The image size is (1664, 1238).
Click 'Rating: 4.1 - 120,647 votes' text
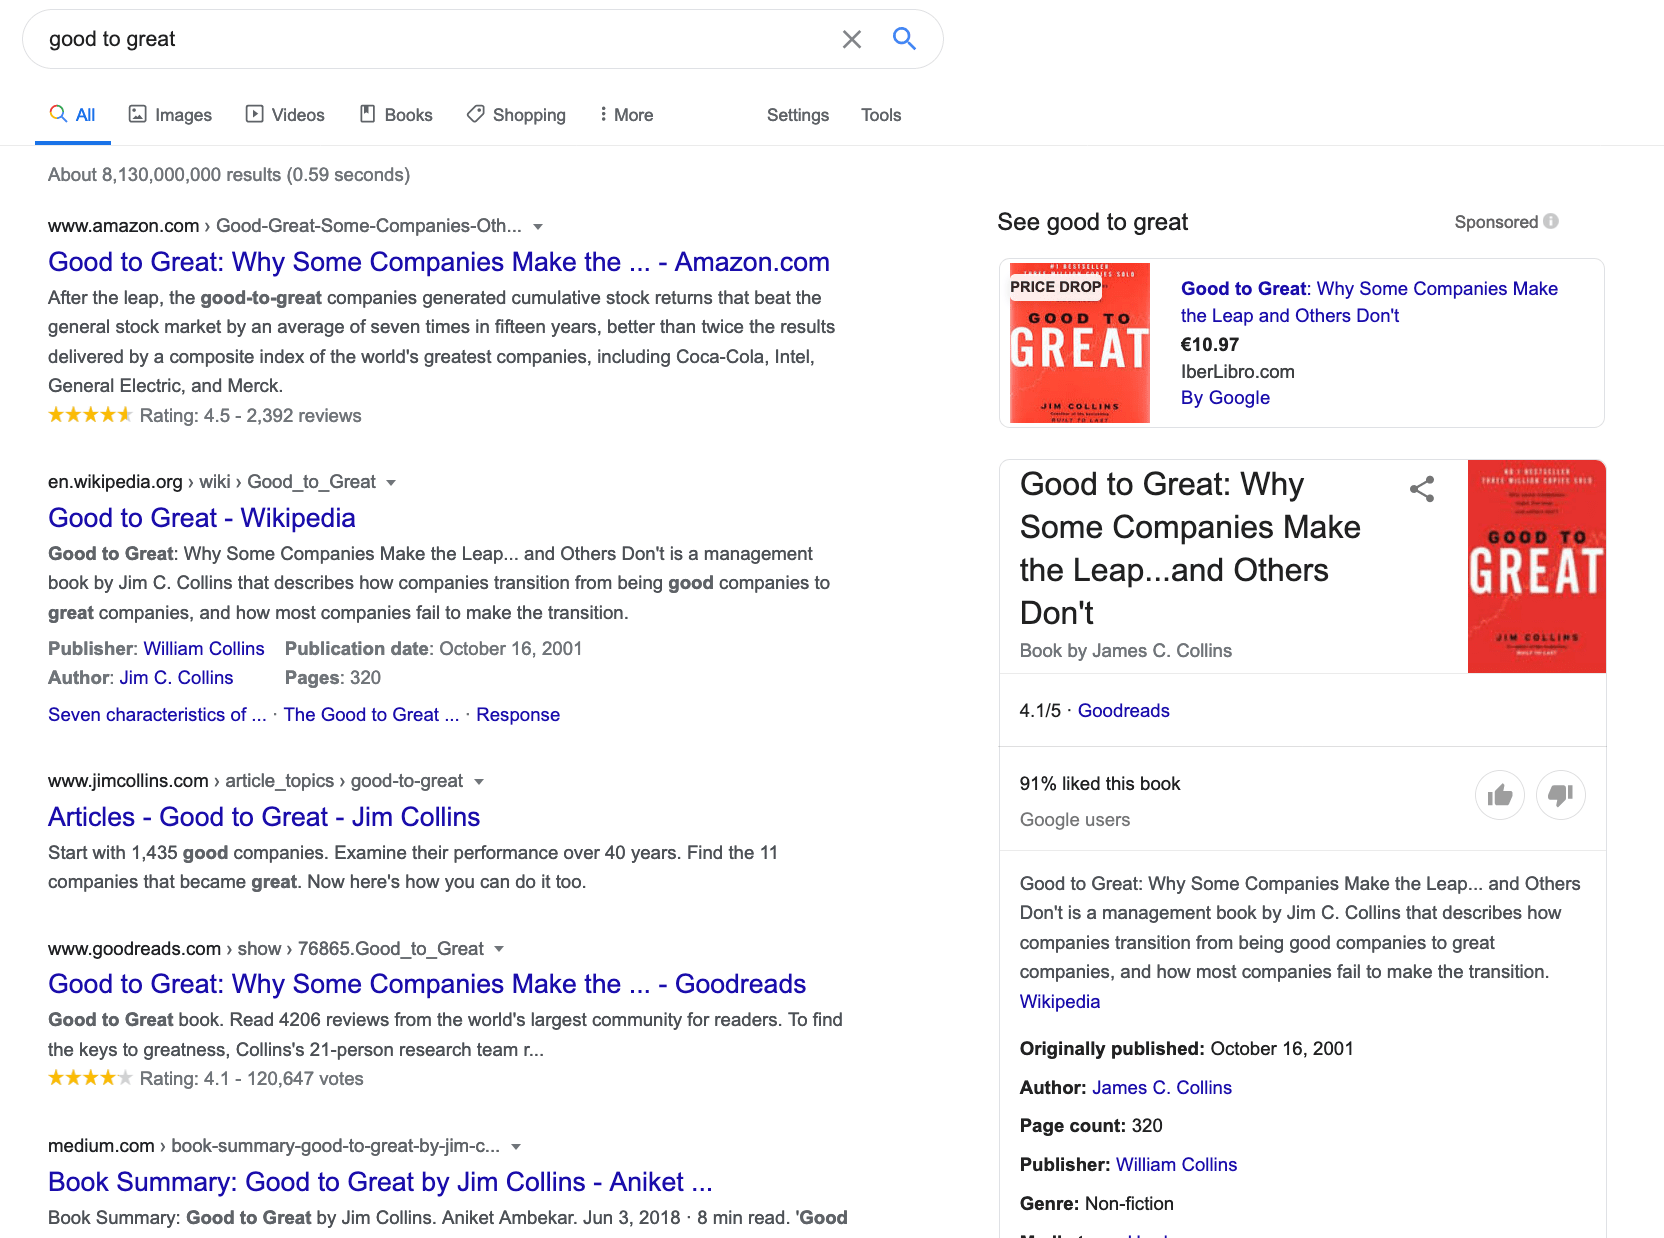coord(251,1079)
